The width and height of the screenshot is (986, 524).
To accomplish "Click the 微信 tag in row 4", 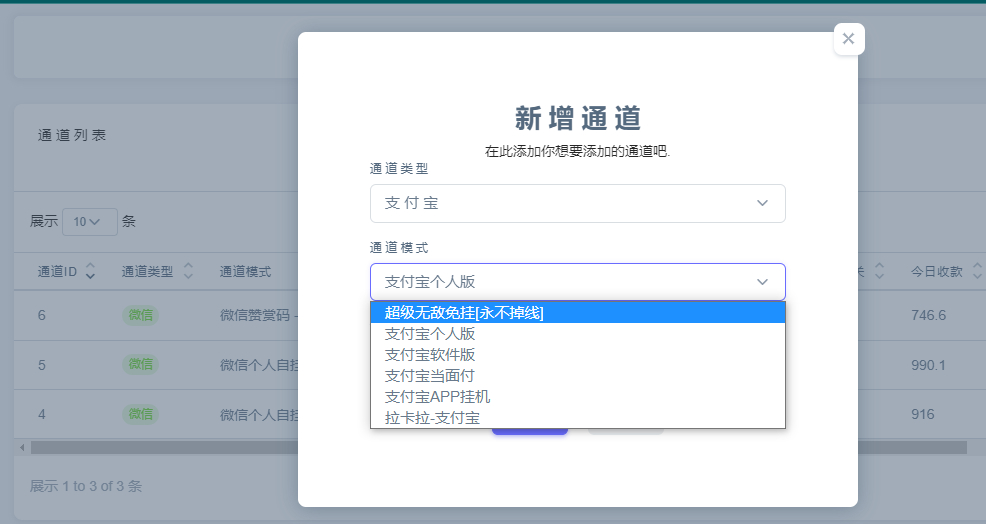I will tap(140, 414).
